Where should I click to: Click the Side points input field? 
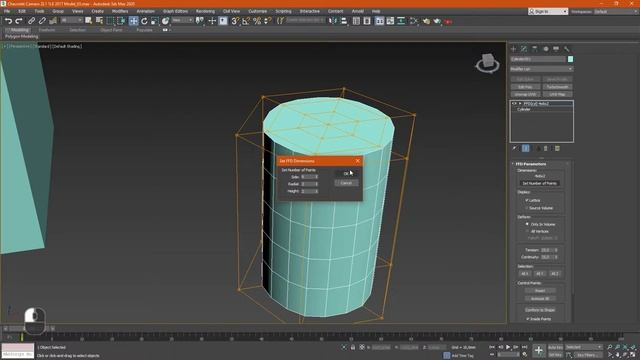click(x=309, y=177)
